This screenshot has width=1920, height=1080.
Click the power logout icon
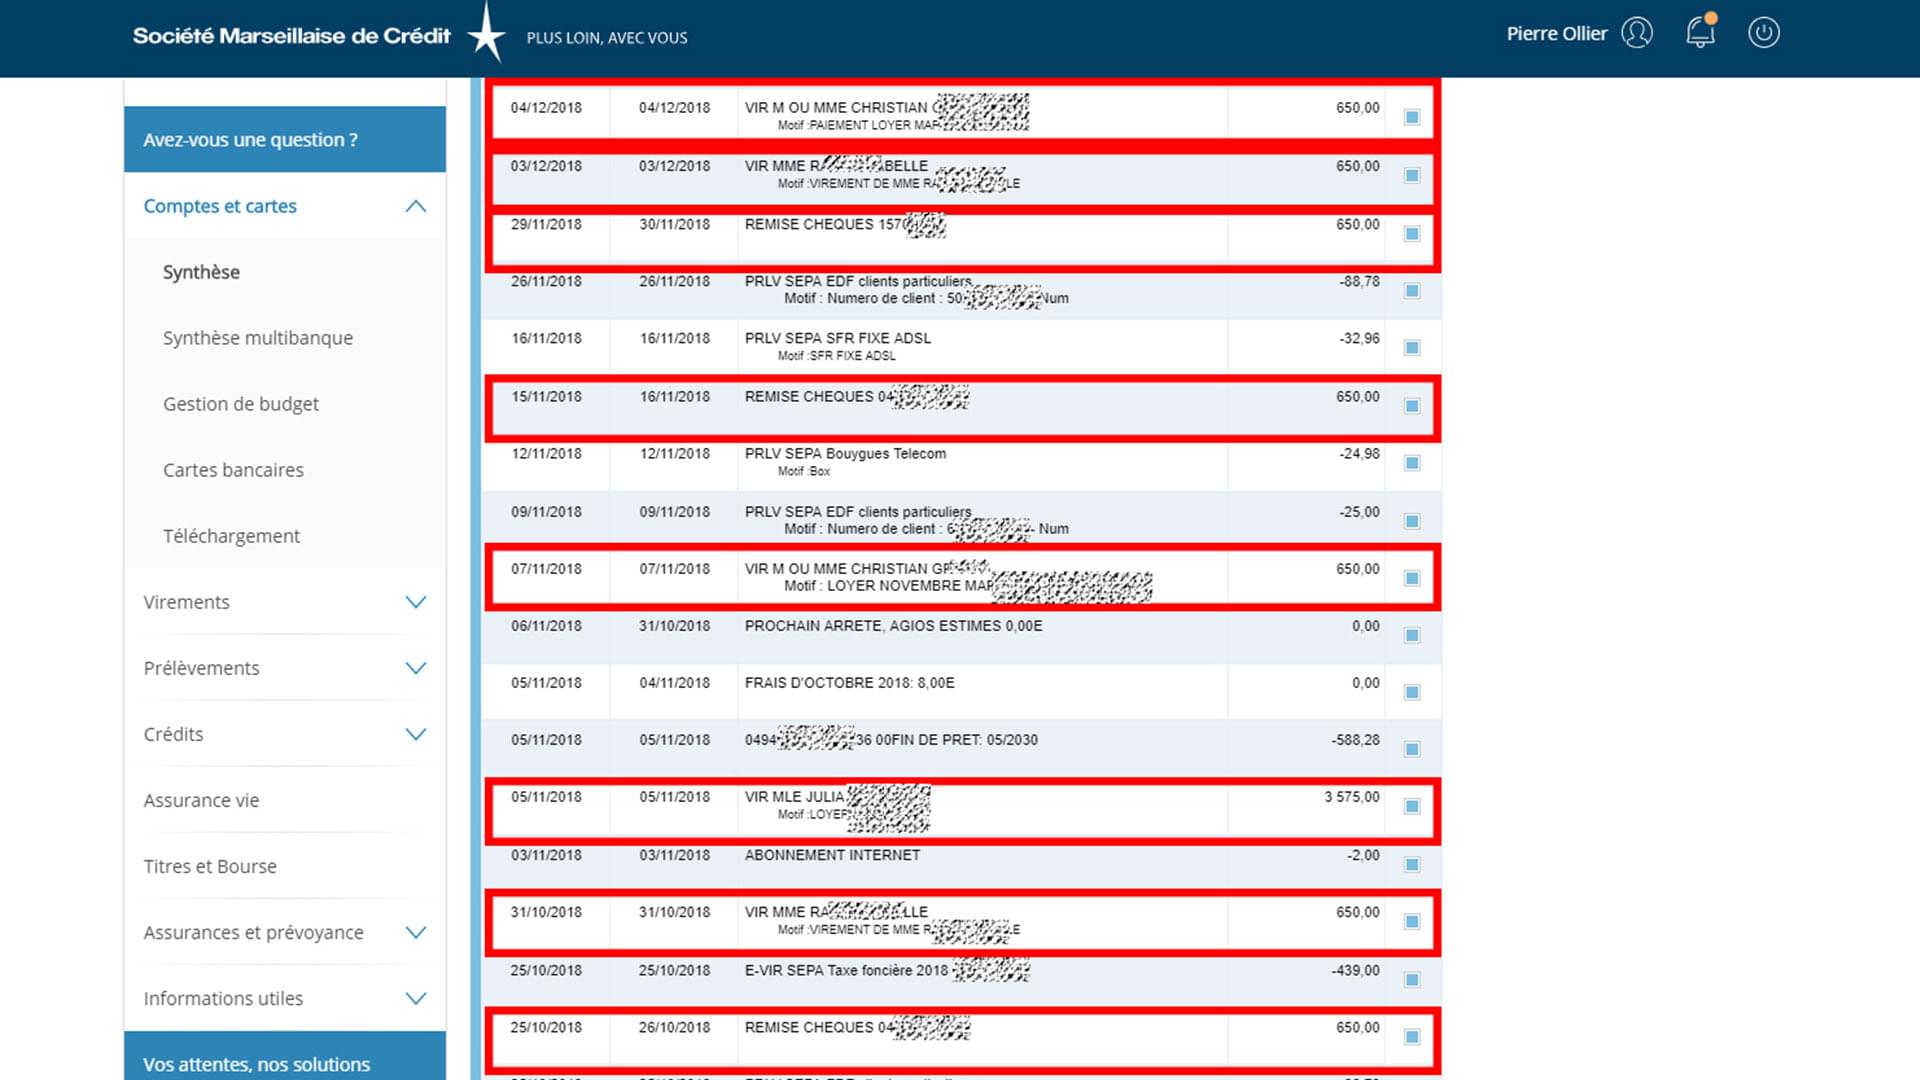(x=1763, y=33)
